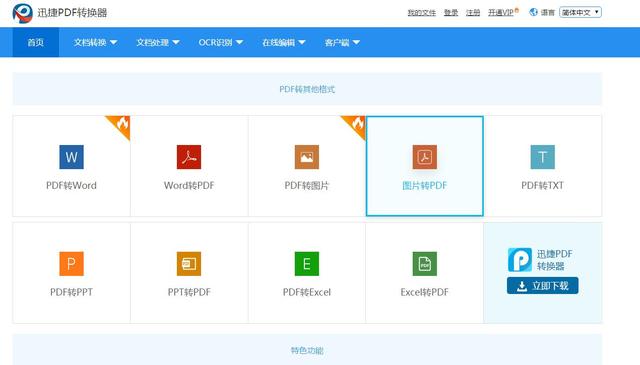The height and width of the screenshot is (365, 640).
Task: Open the PDF转Excel green E icon
Action: (x=307, y=264)
